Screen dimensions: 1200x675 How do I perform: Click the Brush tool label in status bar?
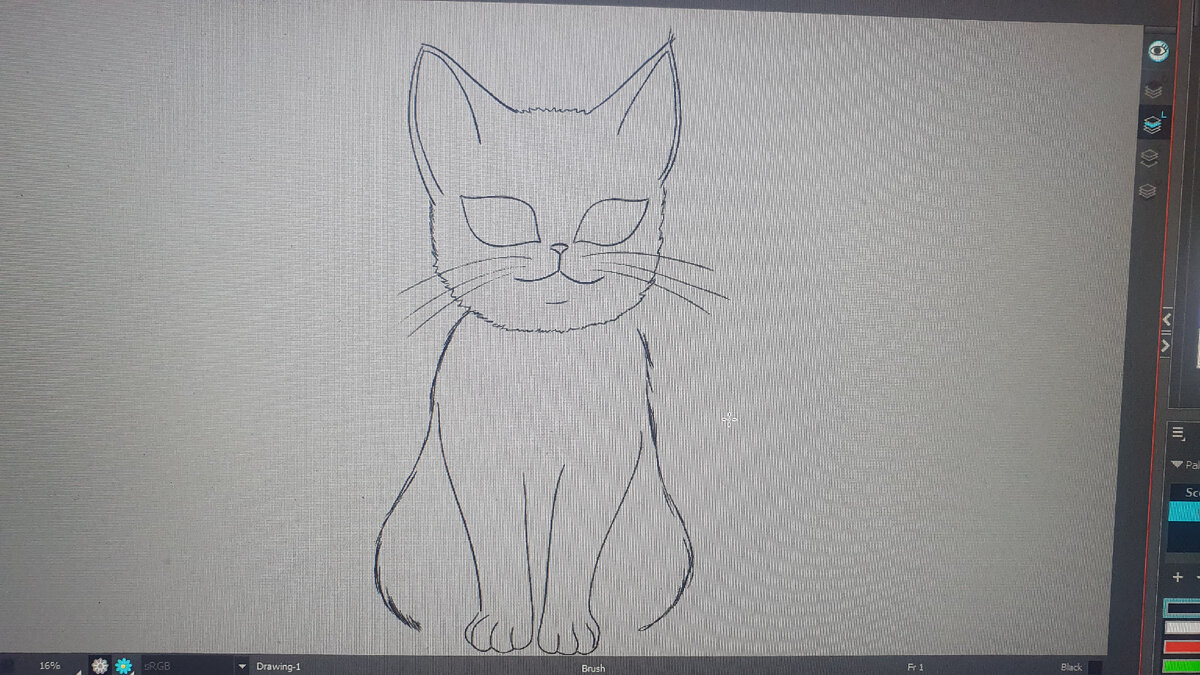pyautogui.click(x=593, y=668)
